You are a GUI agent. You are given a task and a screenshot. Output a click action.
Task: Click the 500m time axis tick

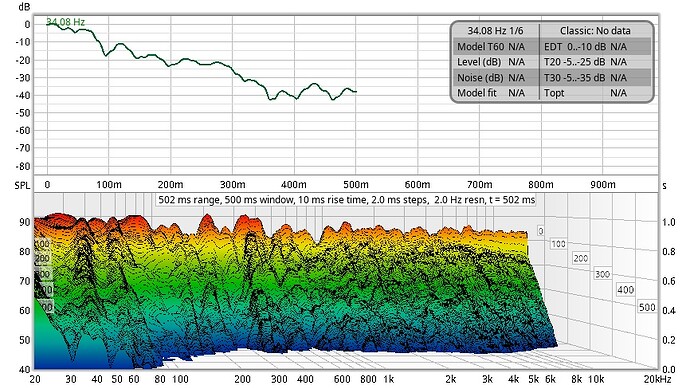356,185
